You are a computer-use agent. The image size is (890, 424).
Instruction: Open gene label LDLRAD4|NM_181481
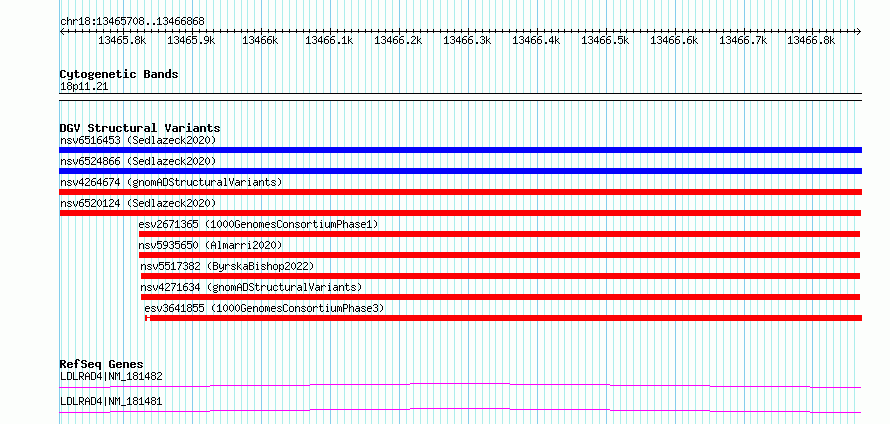point(111,401)
